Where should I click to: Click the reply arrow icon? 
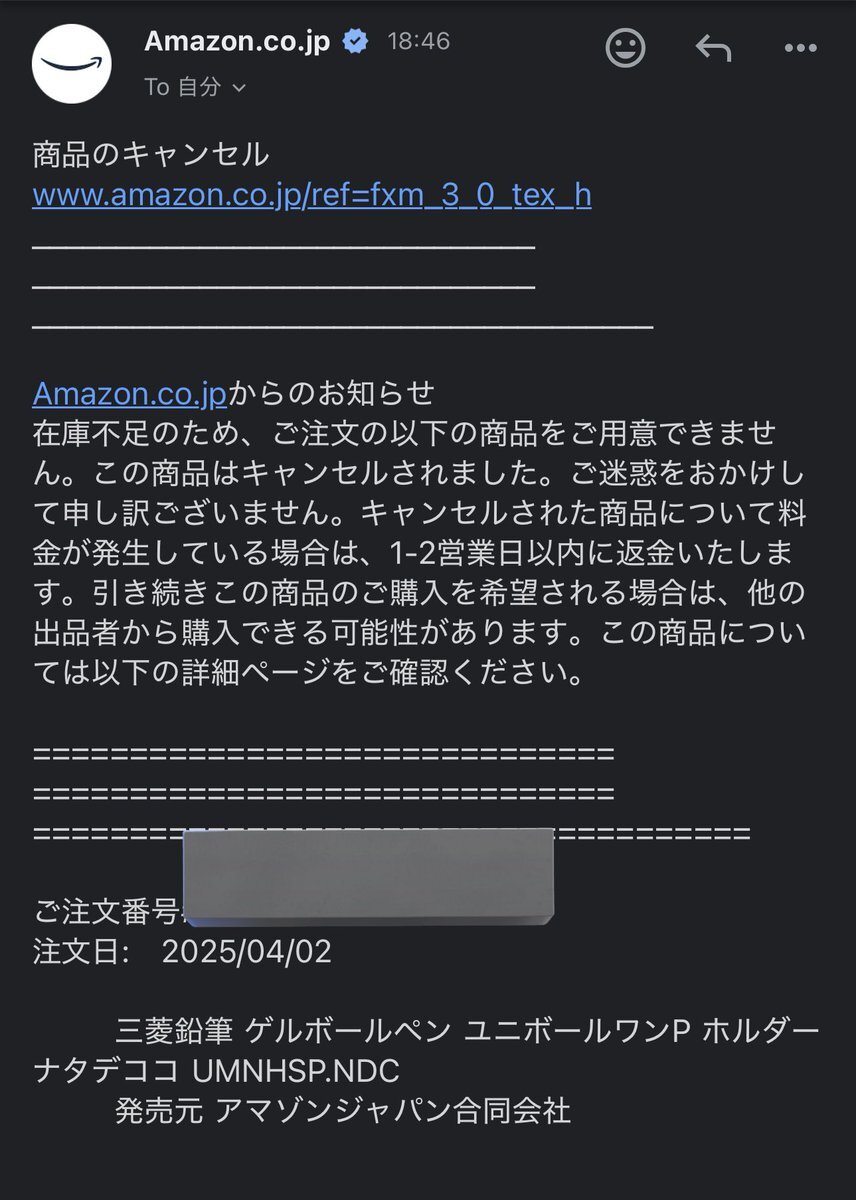coord(713,47)
